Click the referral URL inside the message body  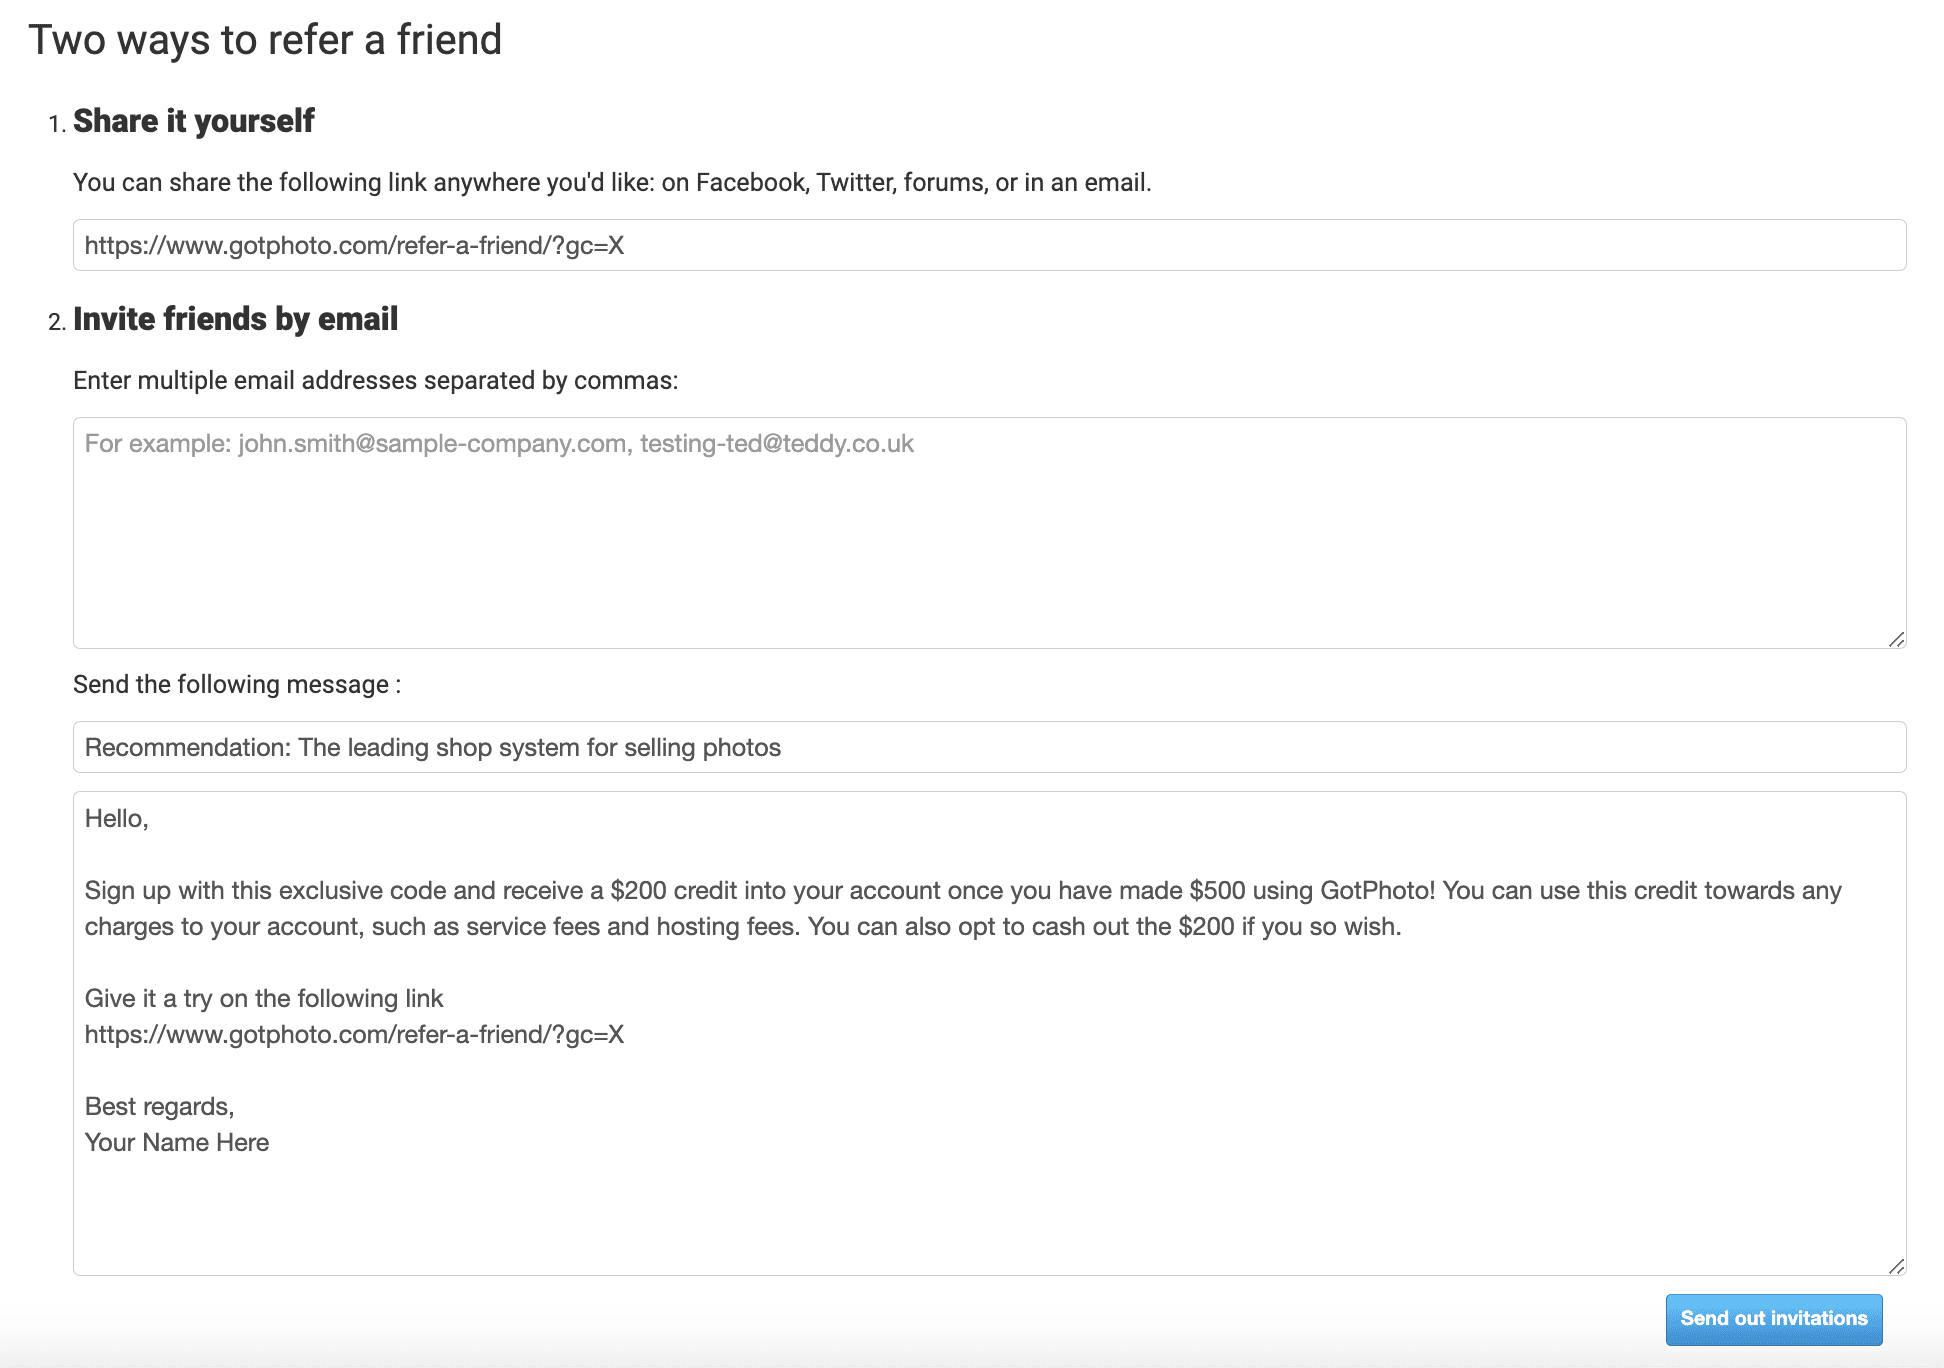[x=354, y=1035]
